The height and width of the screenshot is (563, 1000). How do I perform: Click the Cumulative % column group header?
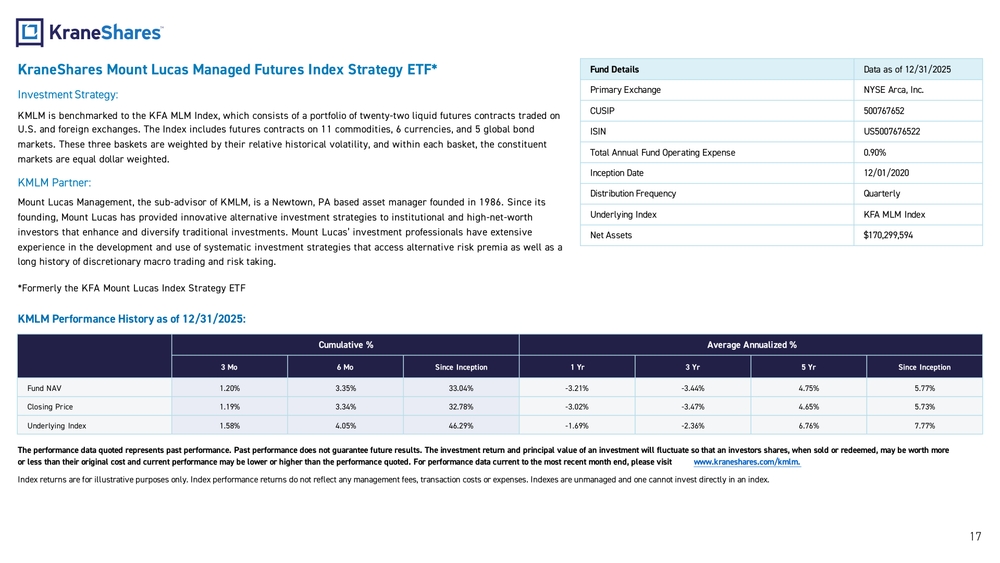pyautogui.click(x=345, y=345)
